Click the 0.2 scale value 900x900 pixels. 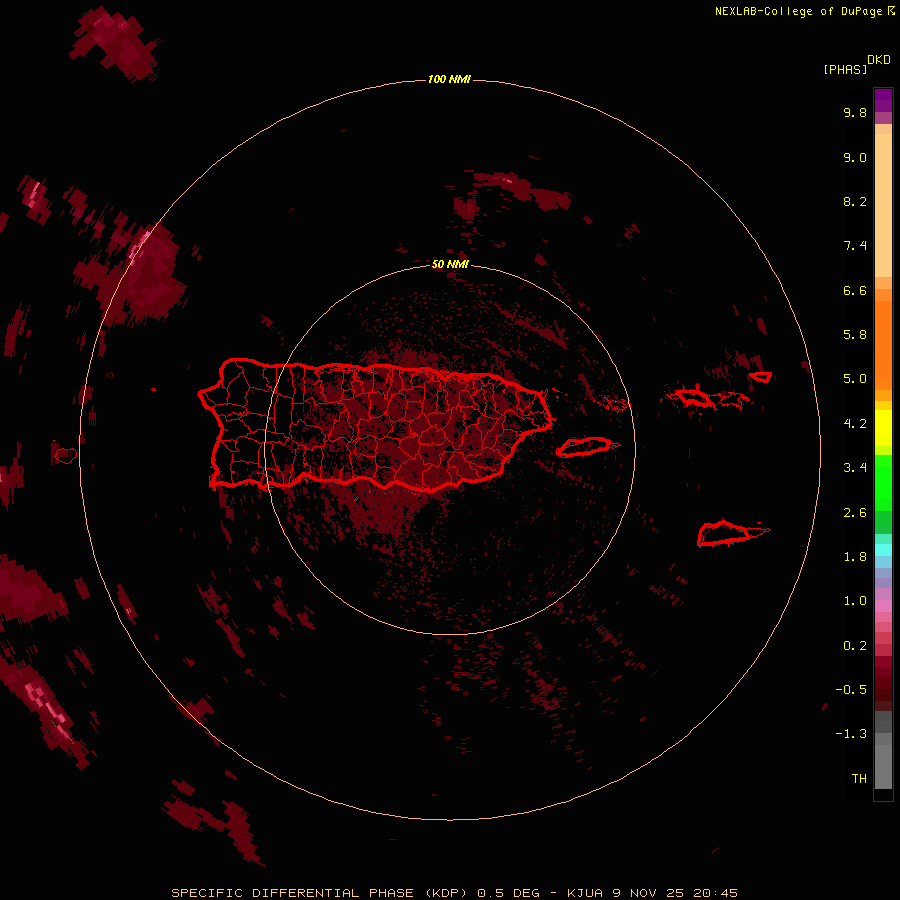tap(855, 646)
